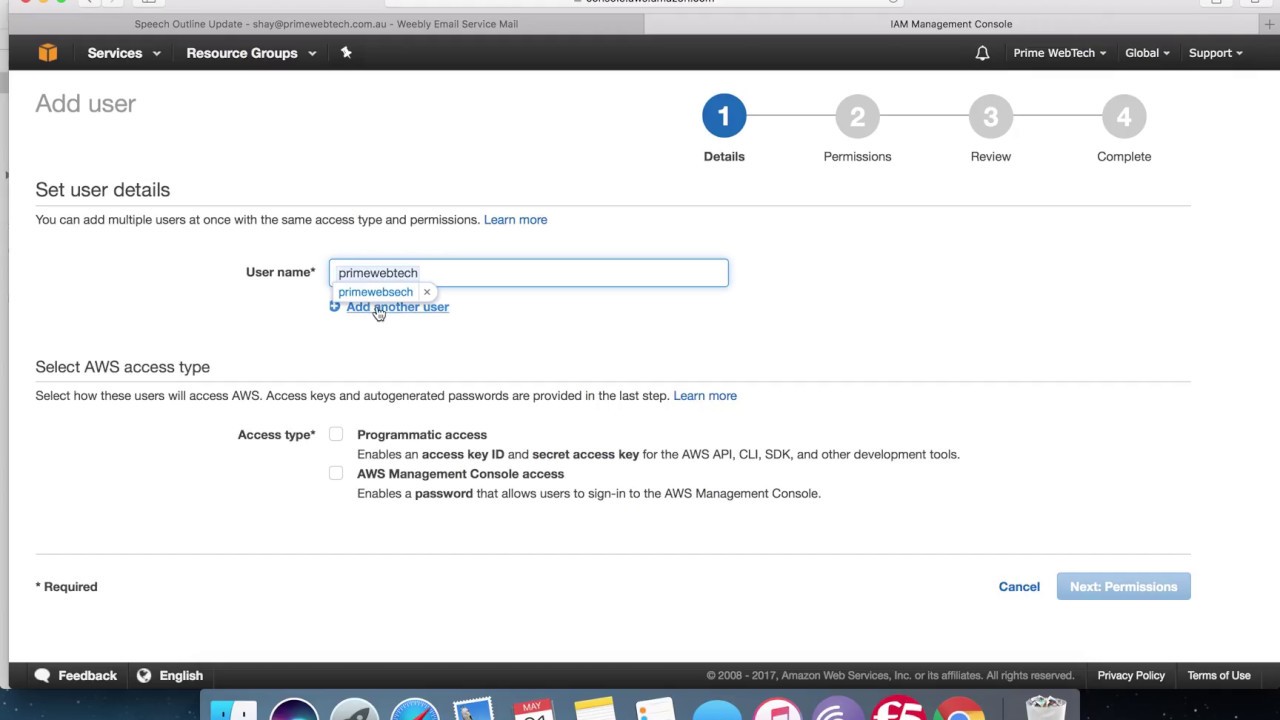
Task: Open the Prime WebTech account dropdown
Action: 1060,53
